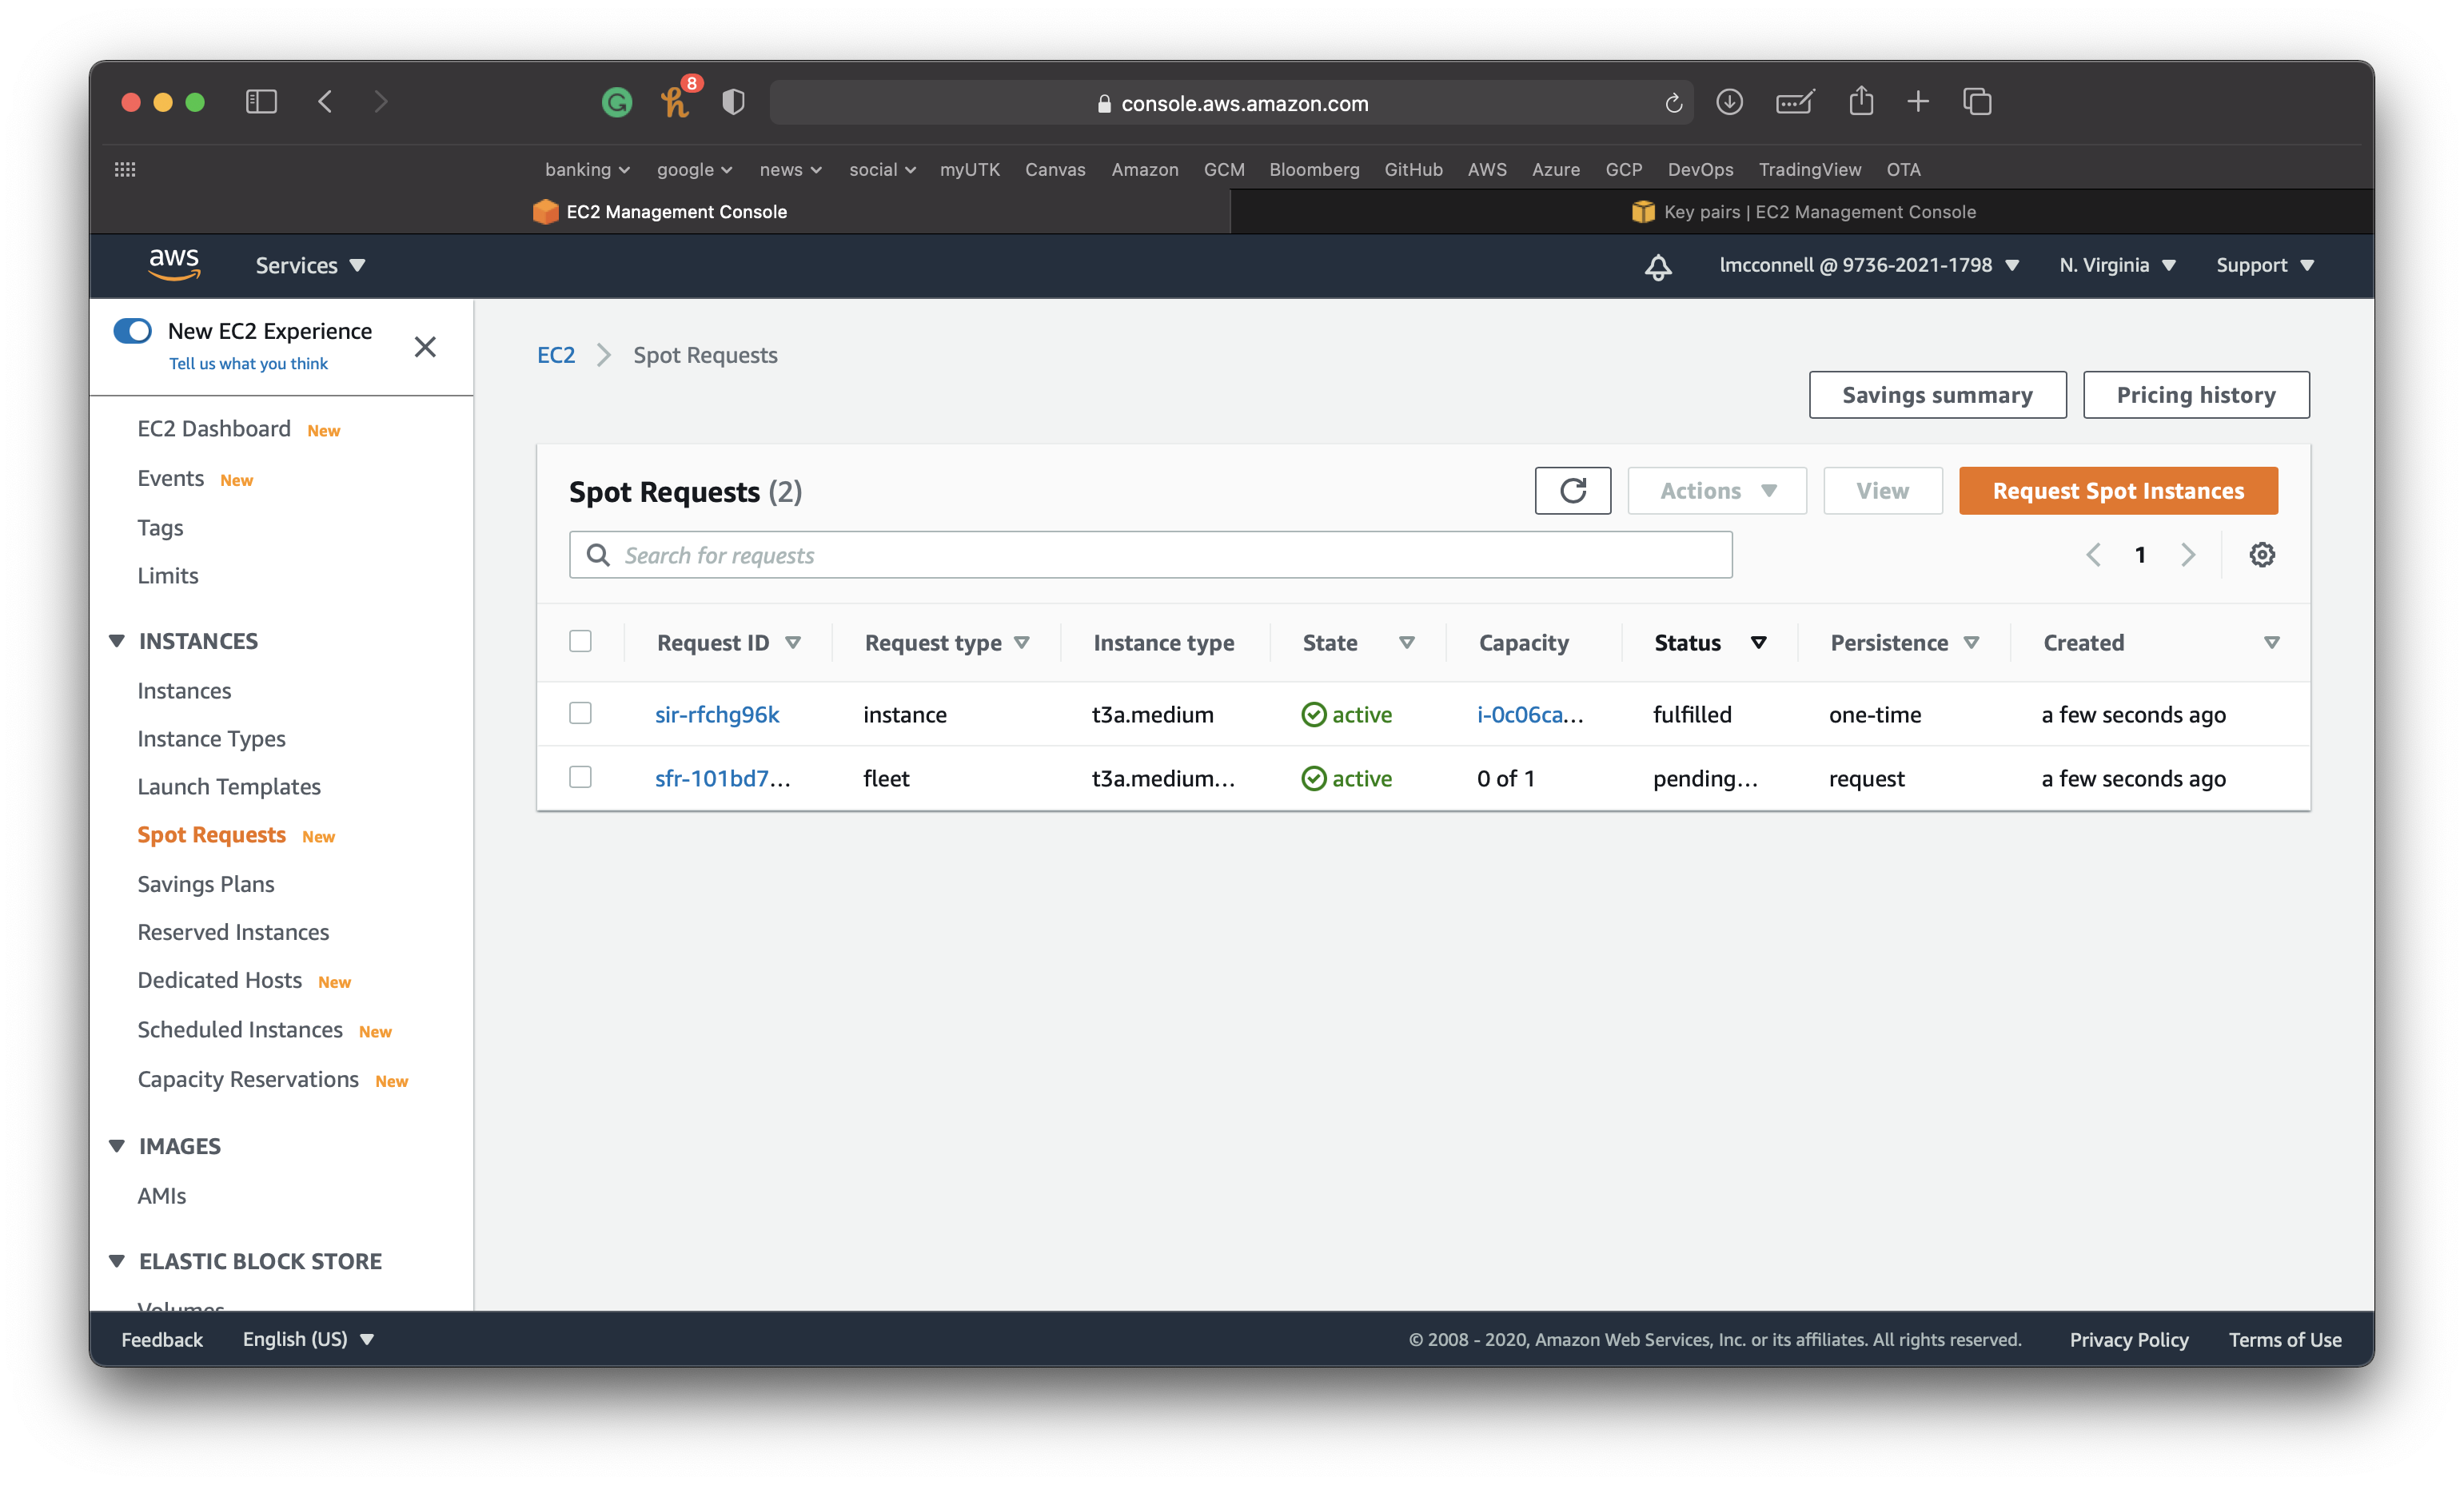Open request sir-rfchg96k link
This screenshot has width=2464, height=1485.
tap(717, 714)
